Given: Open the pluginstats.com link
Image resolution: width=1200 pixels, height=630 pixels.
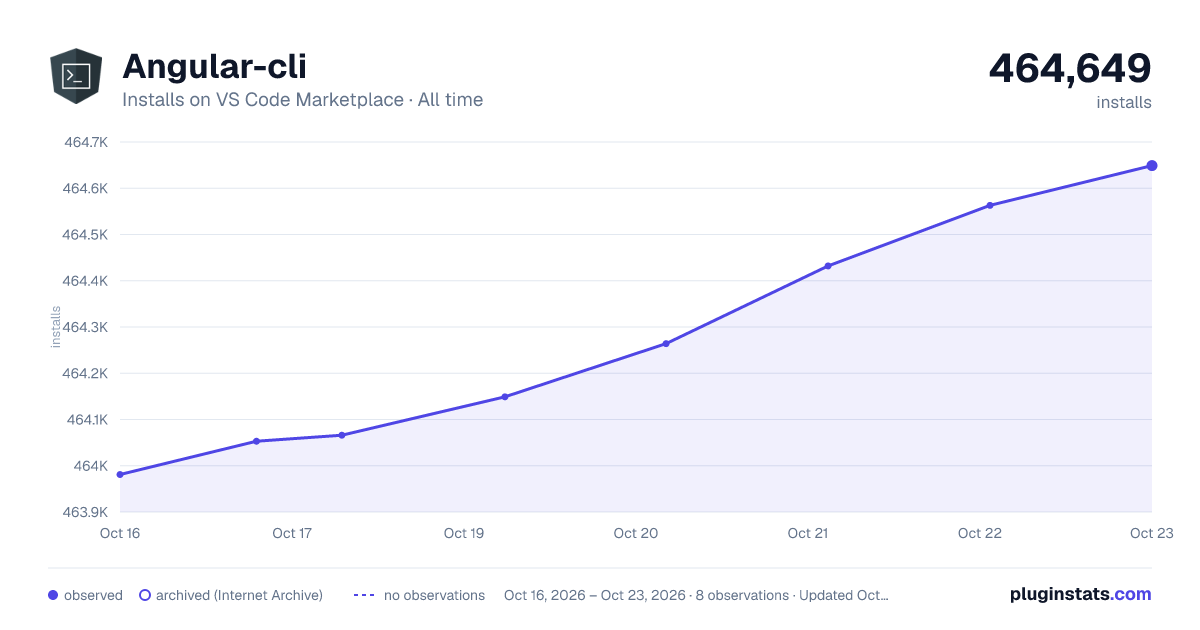Looking at the screenshot, I should 1081,594.
